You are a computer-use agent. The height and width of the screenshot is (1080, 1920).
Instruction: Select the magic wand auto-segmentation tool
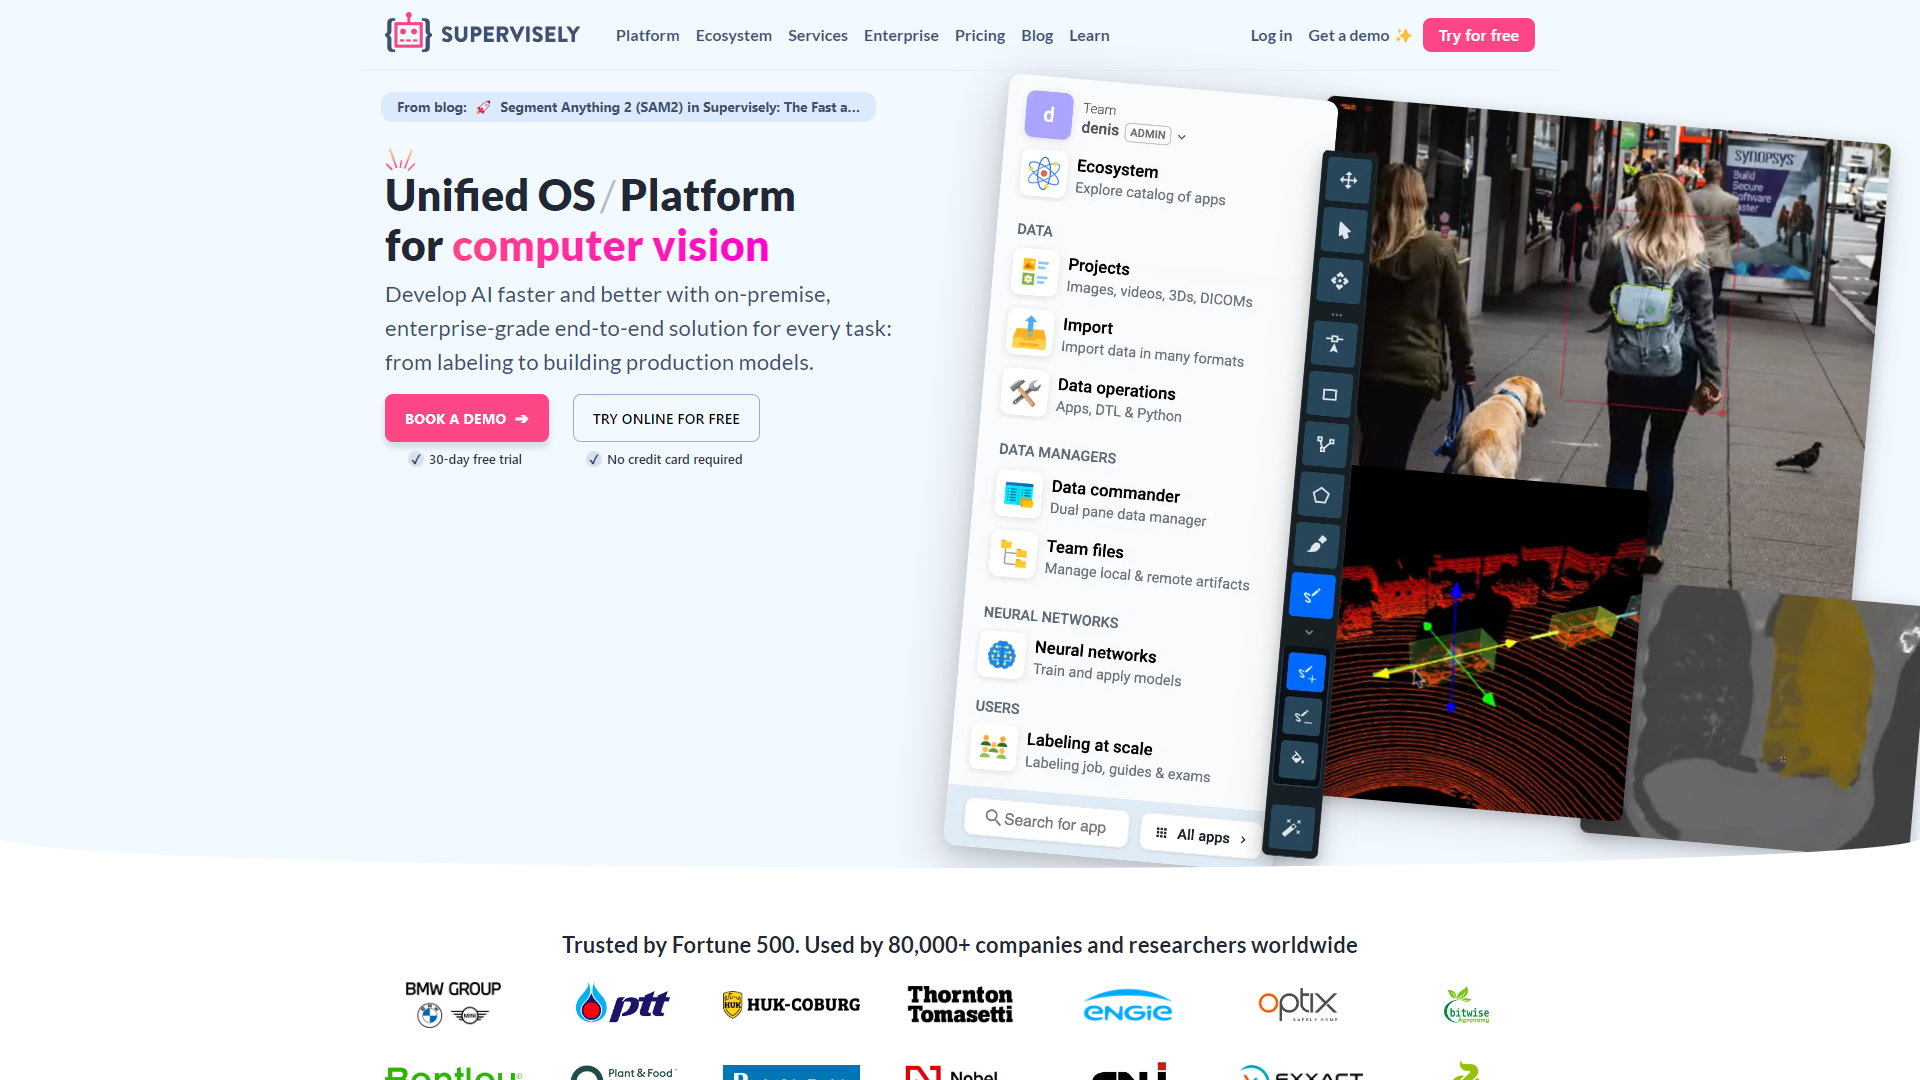click(1290, 828)
